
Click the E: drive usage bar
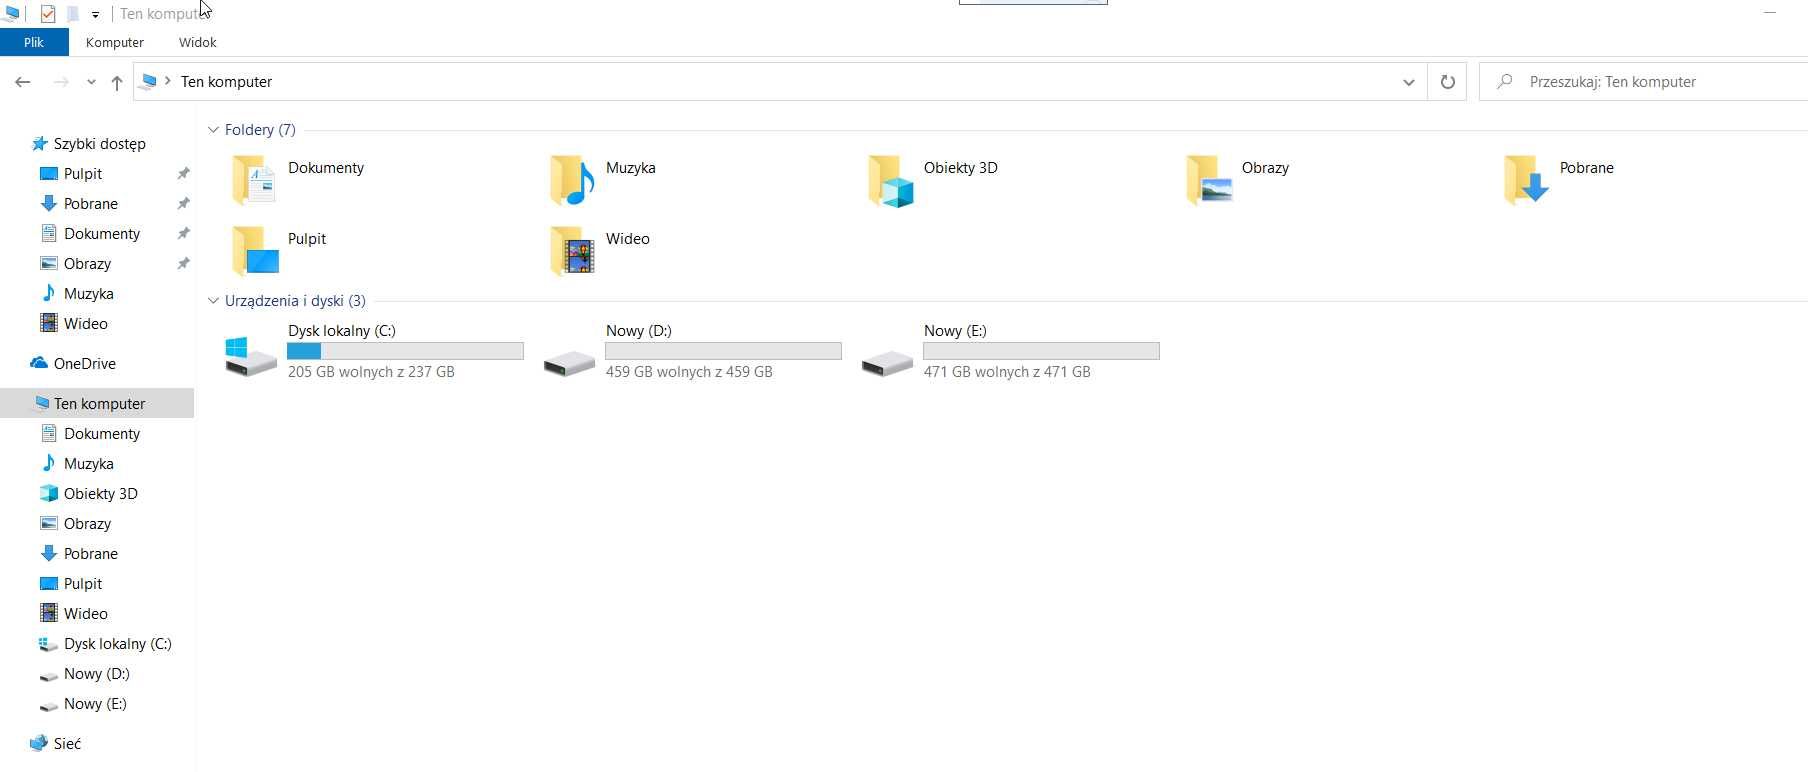pyautogui.click(x=1041, y=351)
